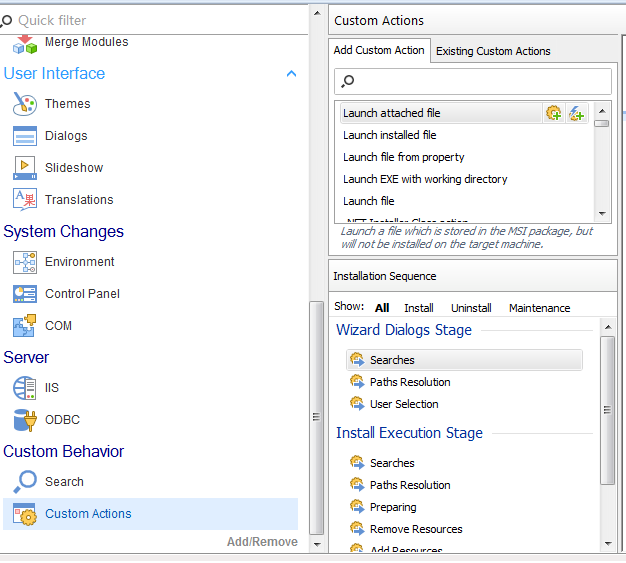
Task: Show Maintenance sequence actions
Action: 539,308
